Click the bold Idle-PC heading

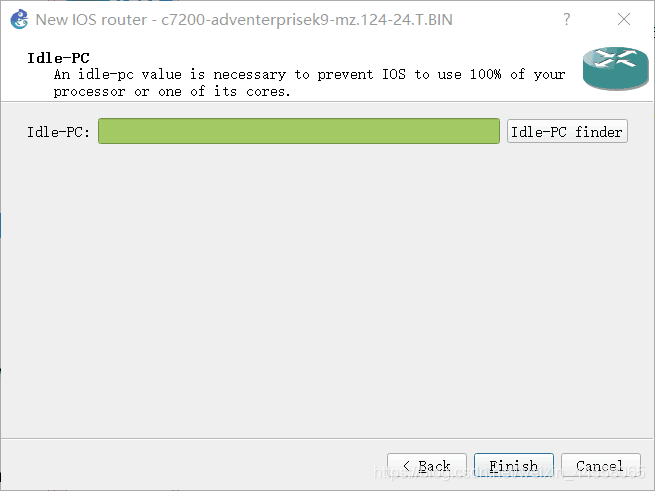[58, 58]
